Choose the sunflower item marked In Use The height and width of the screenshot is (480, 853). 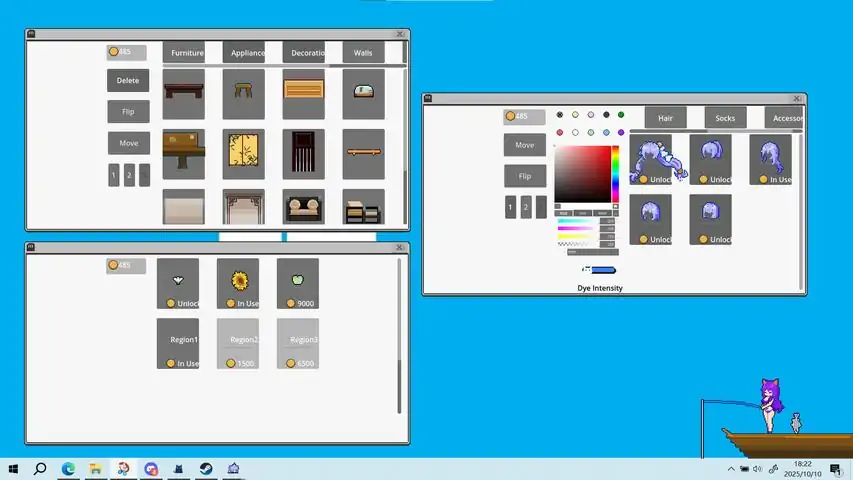238,282
